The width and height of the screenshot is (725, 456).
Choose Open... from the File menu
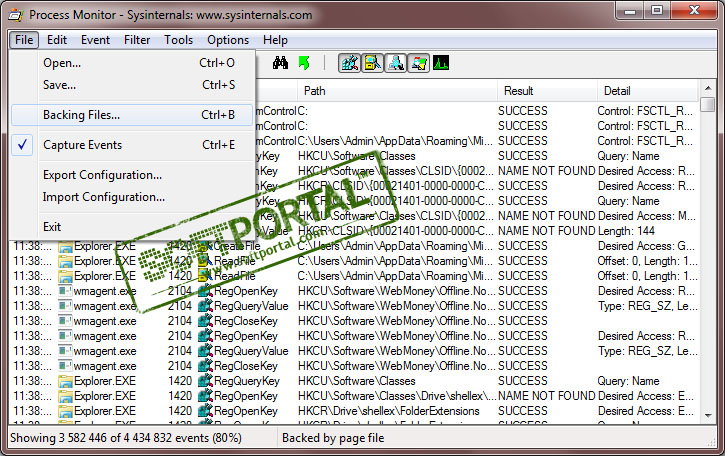(x=132, y=63)
